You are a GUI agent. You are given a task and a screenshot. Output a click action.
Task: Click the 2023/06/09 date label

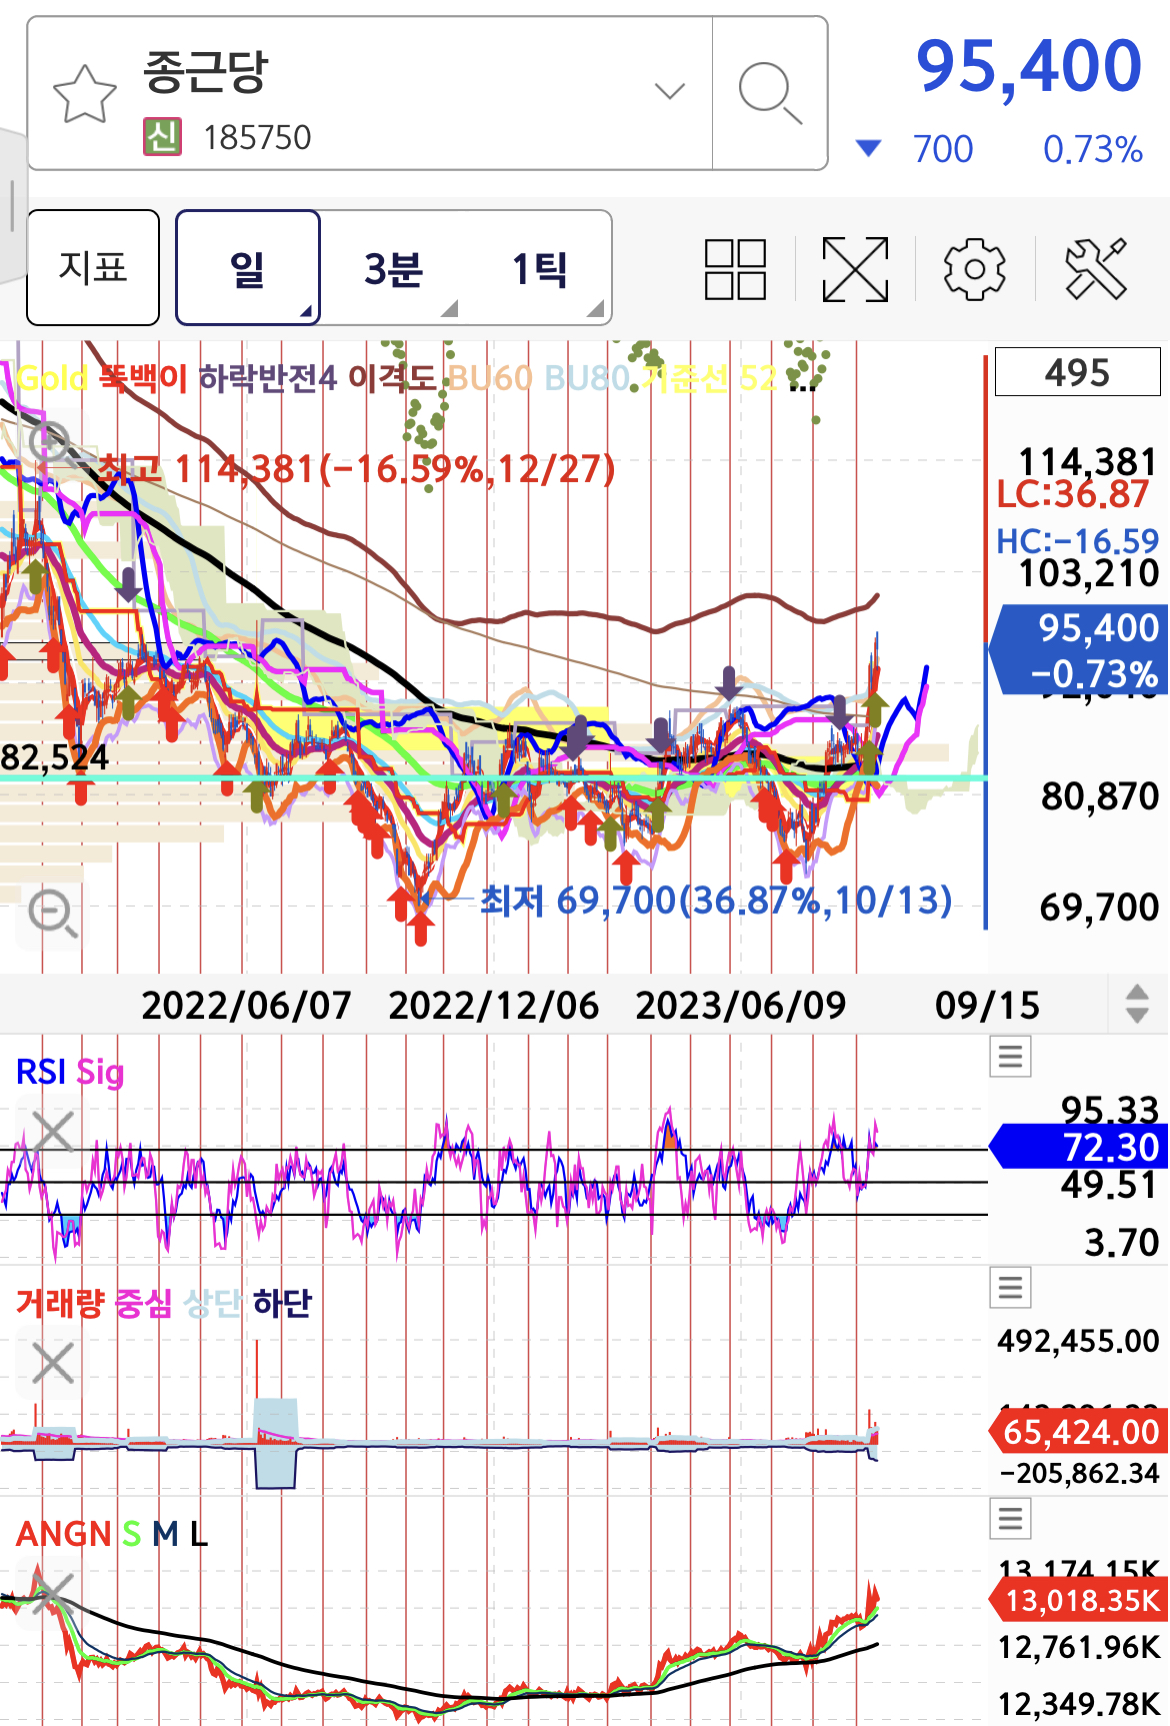741,1005
